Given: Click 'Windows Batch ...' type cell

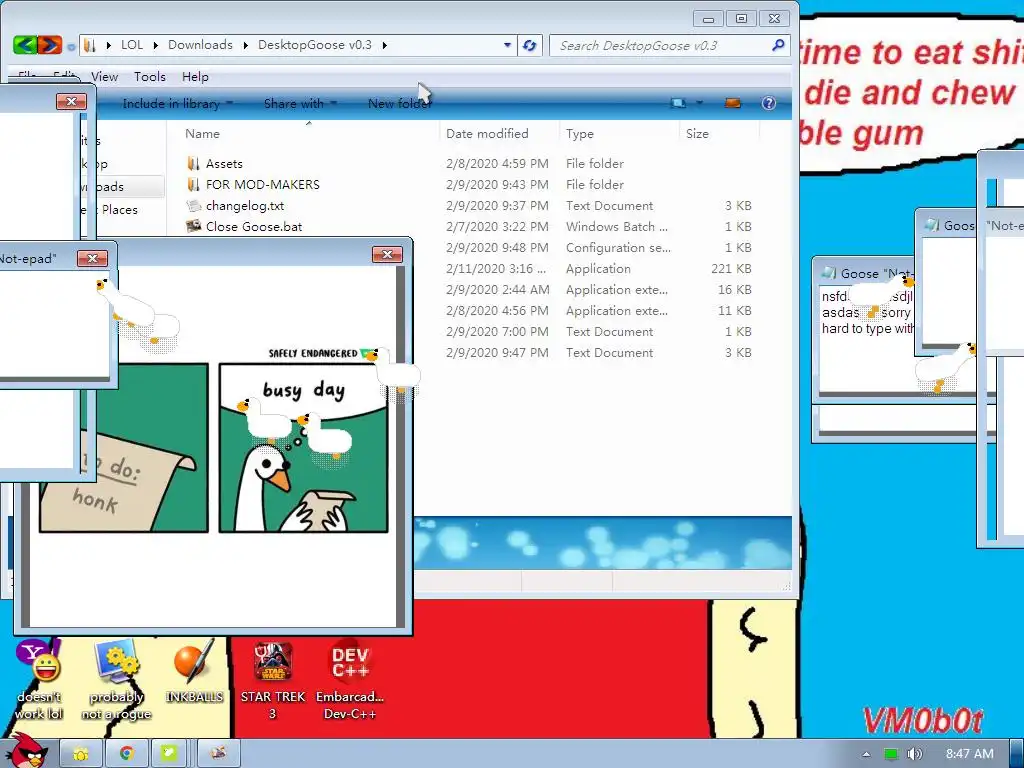Looking at the screenshot, I should [x=616, y=227].
